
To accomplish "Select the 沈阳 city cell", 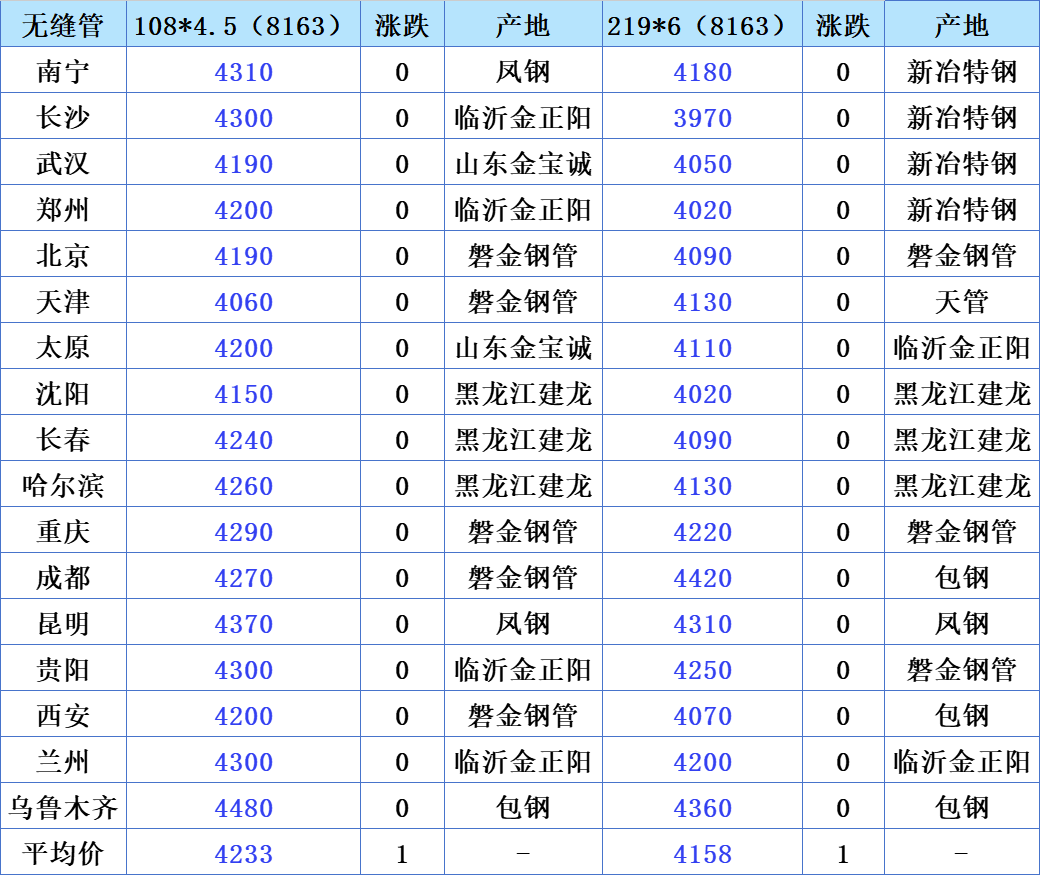I will (x=63, y=394).
